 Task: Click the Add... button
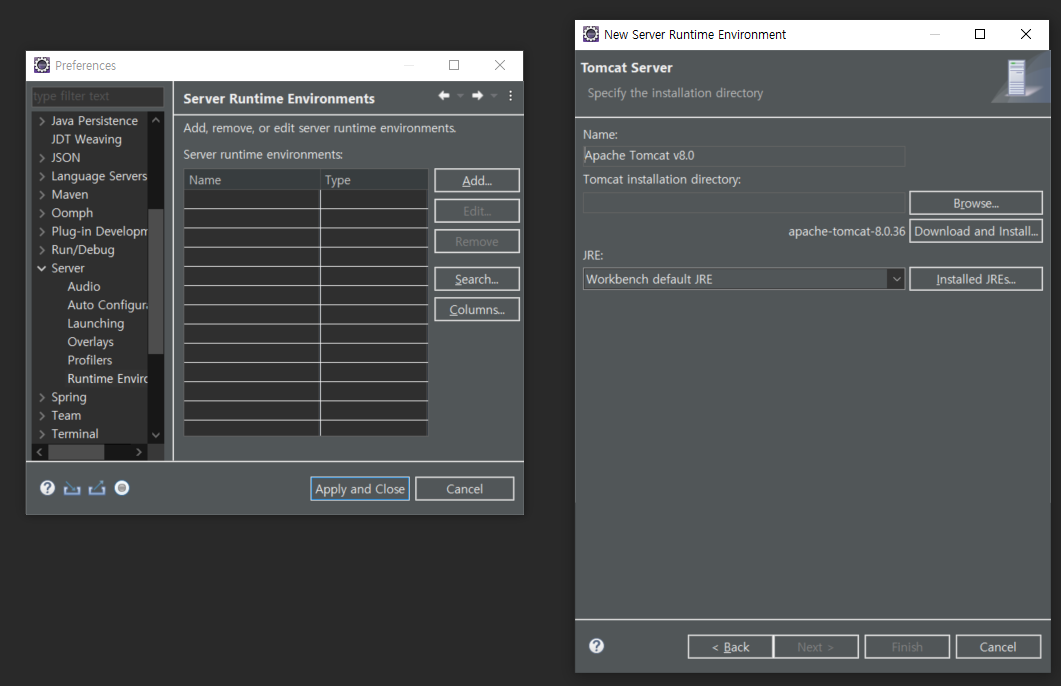(x=477, y=181)
